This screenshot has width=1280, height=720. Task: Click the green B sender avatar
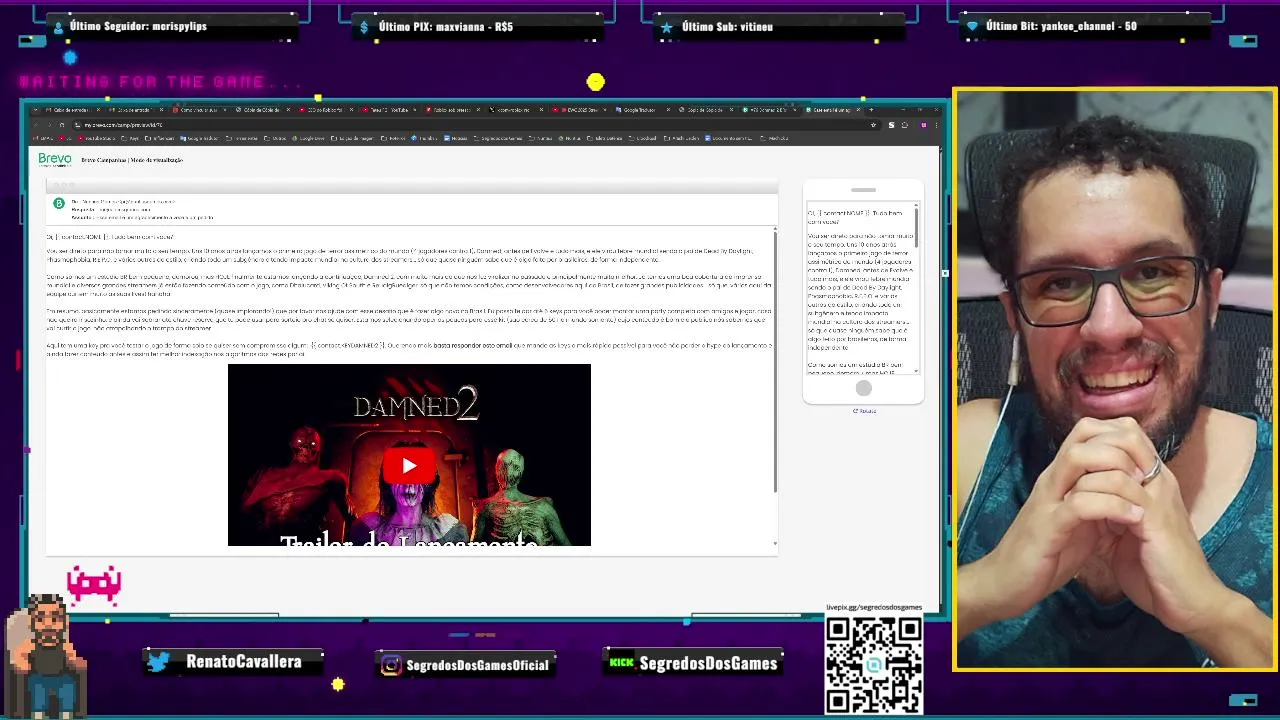coord(59,204)
